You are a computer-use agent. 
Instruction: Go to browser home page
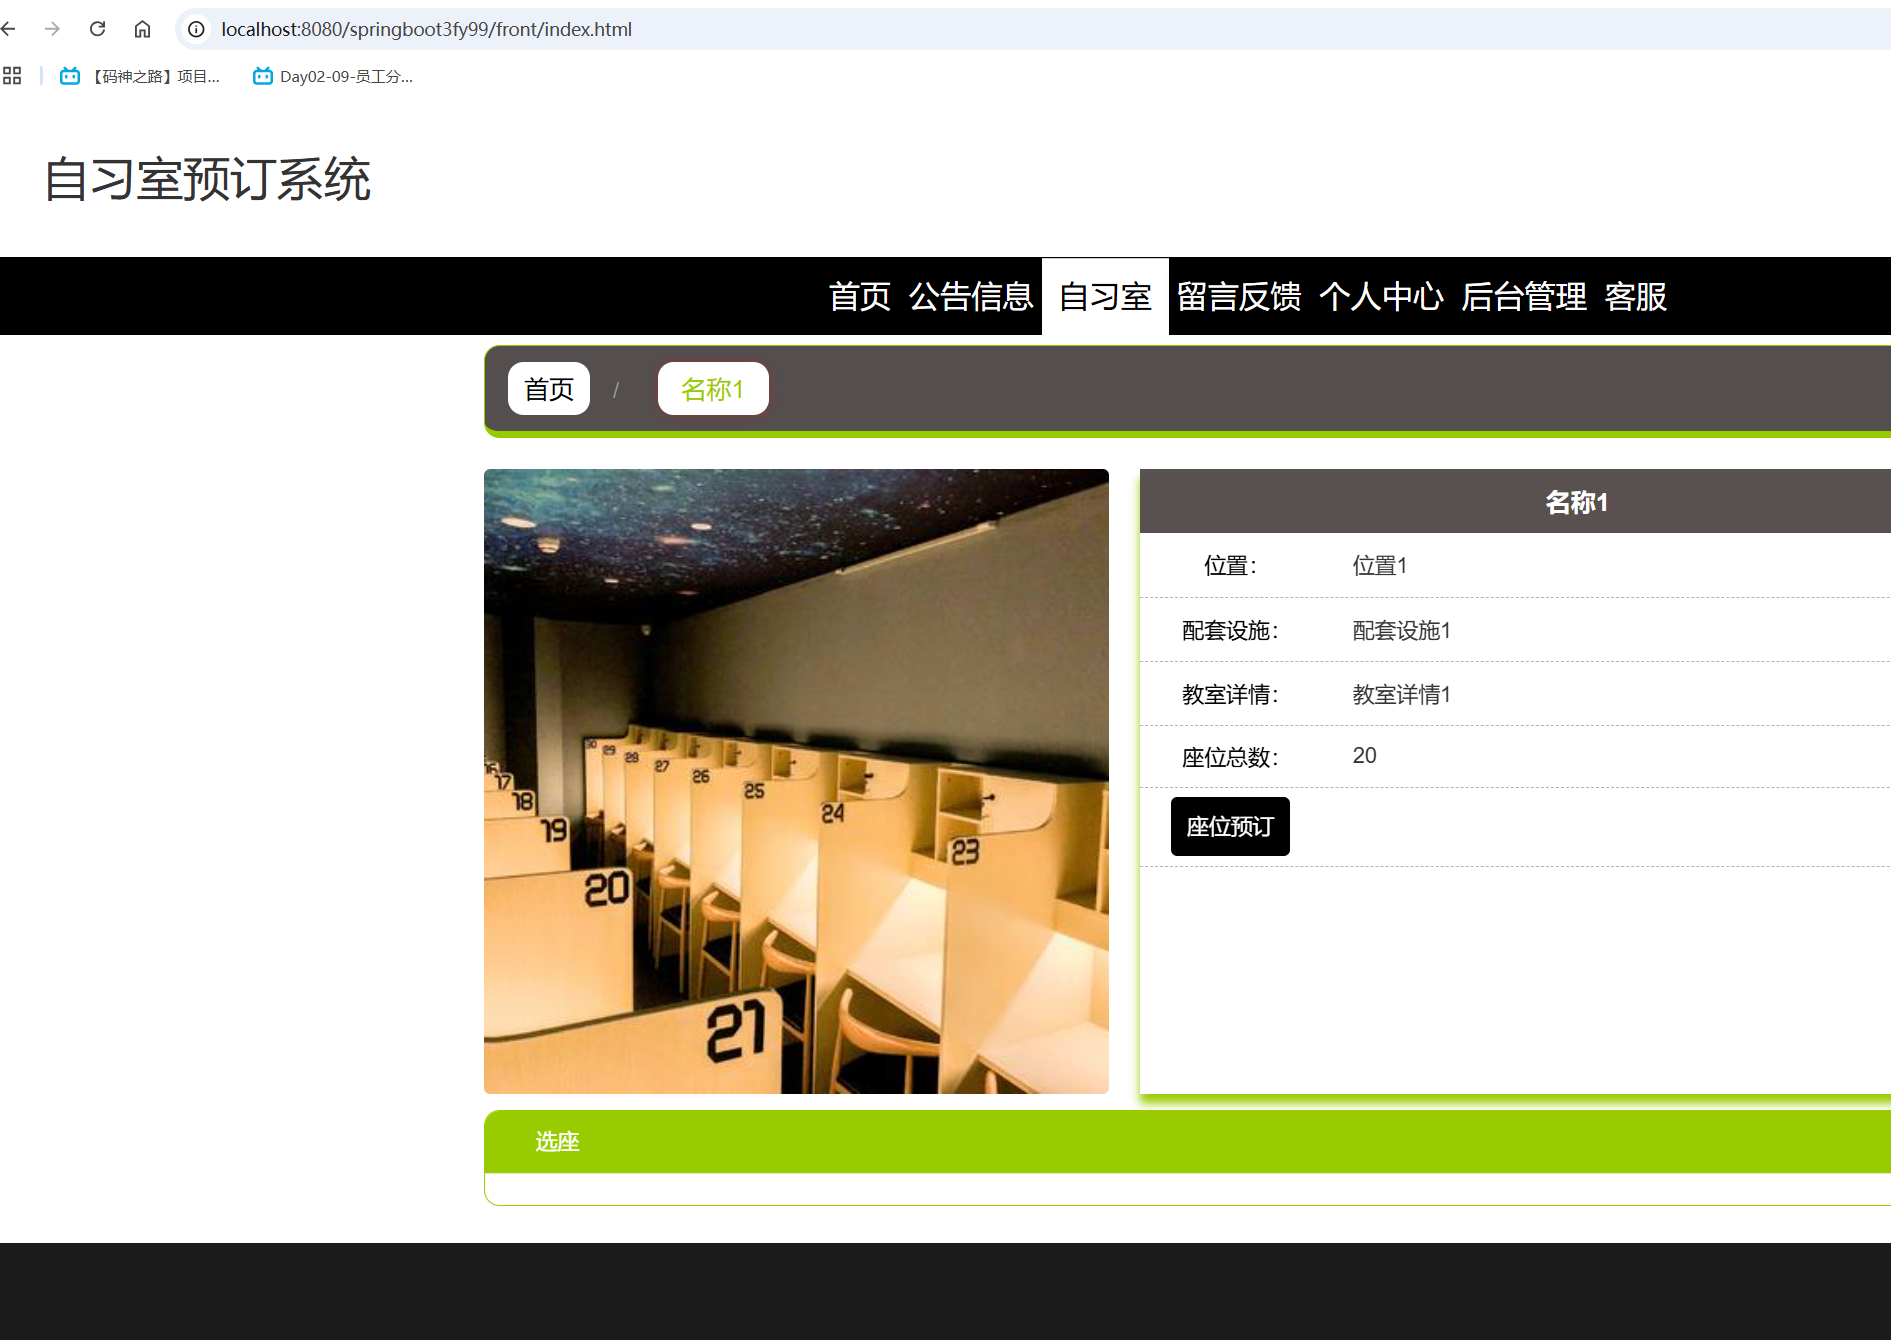pos(142,29)
